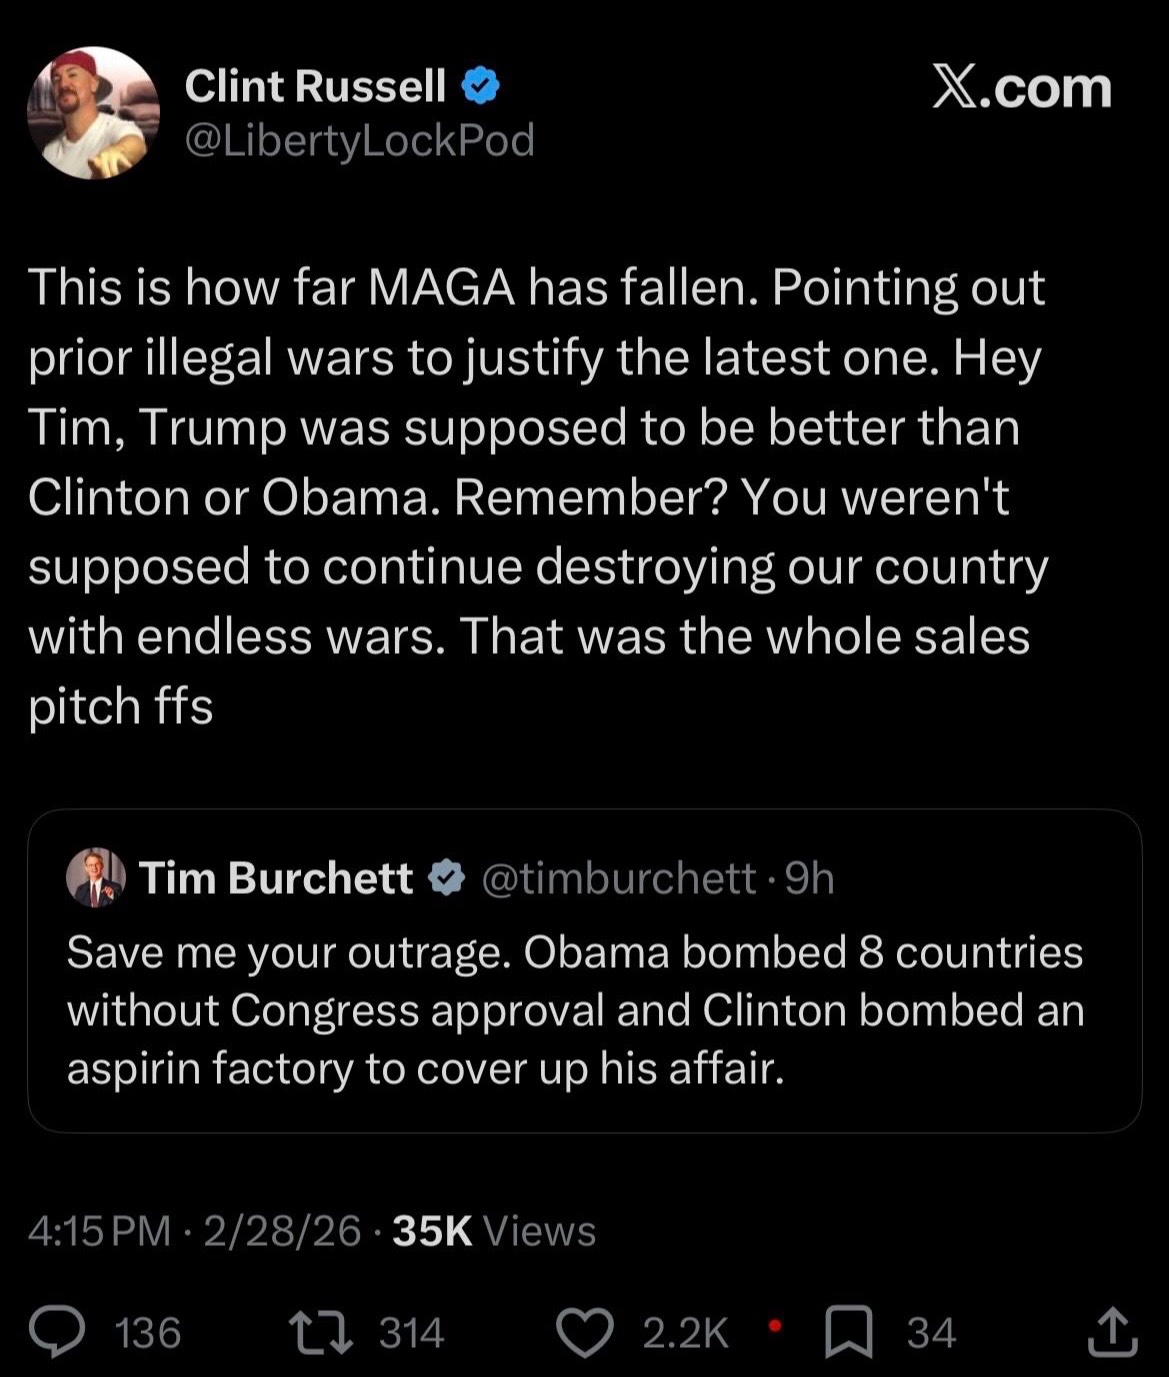
Task: Click Tim Burchett's verified checkmark badge
Action: pyautogui.click(x=446, y=878)
